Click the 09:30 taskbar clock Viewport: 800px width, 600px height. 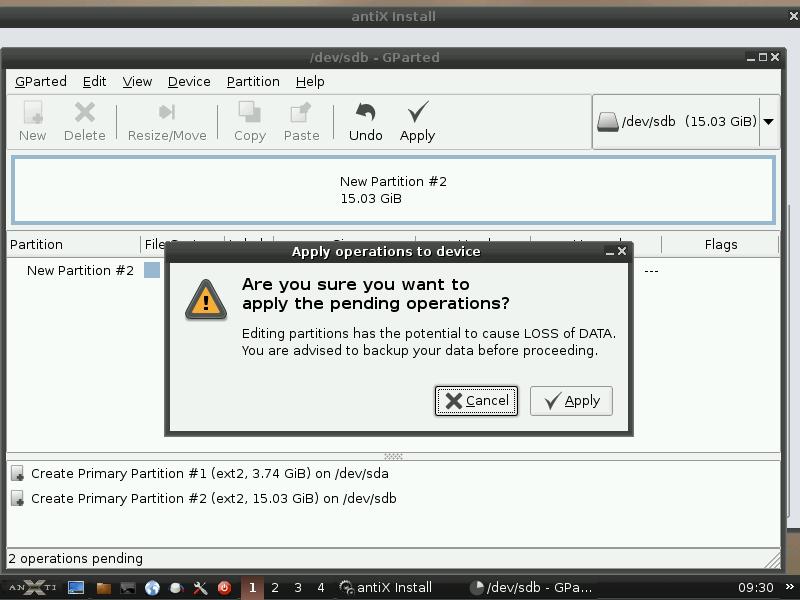756,588
